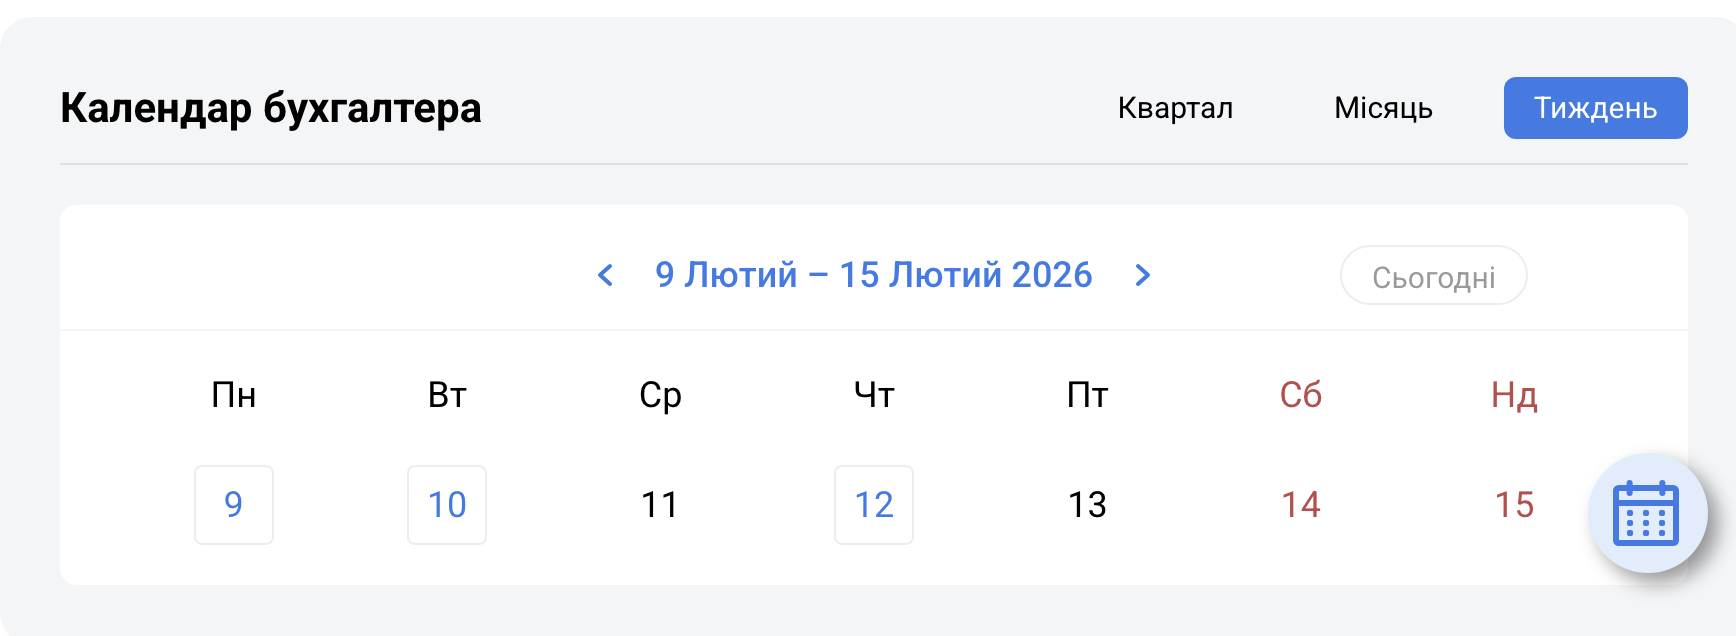Pick Sunday the 15th
The width and height of the screenshot is (1736, 636).
tap(1514, 505)
